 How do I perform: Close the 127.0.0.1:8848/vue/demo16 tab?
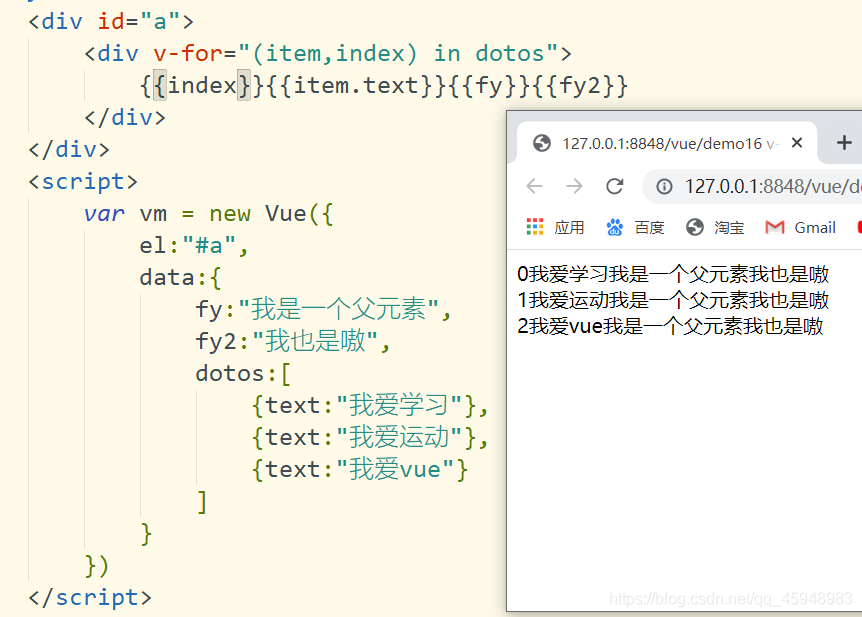(x=797, y=143)
